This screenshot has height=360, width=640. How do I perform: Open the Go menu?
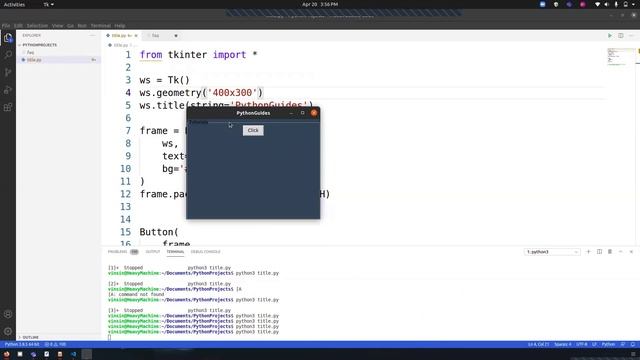click(70, 26)
